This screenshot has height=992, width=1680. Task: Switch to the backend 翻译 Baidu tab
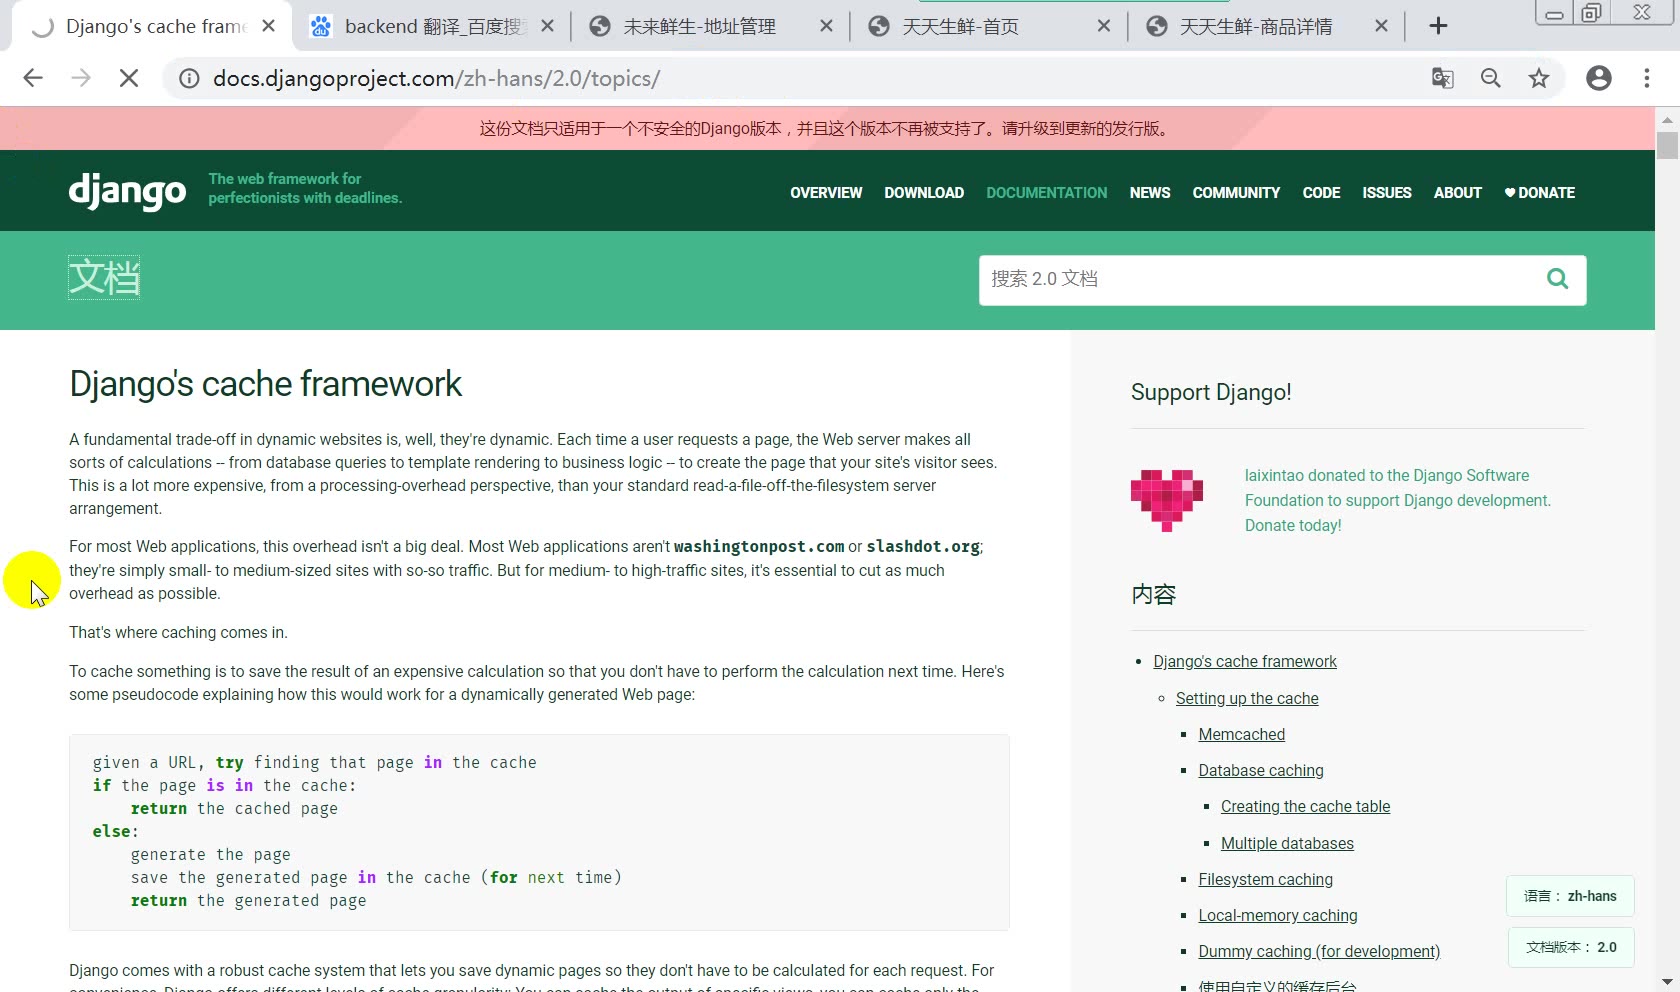click(433, 26)
